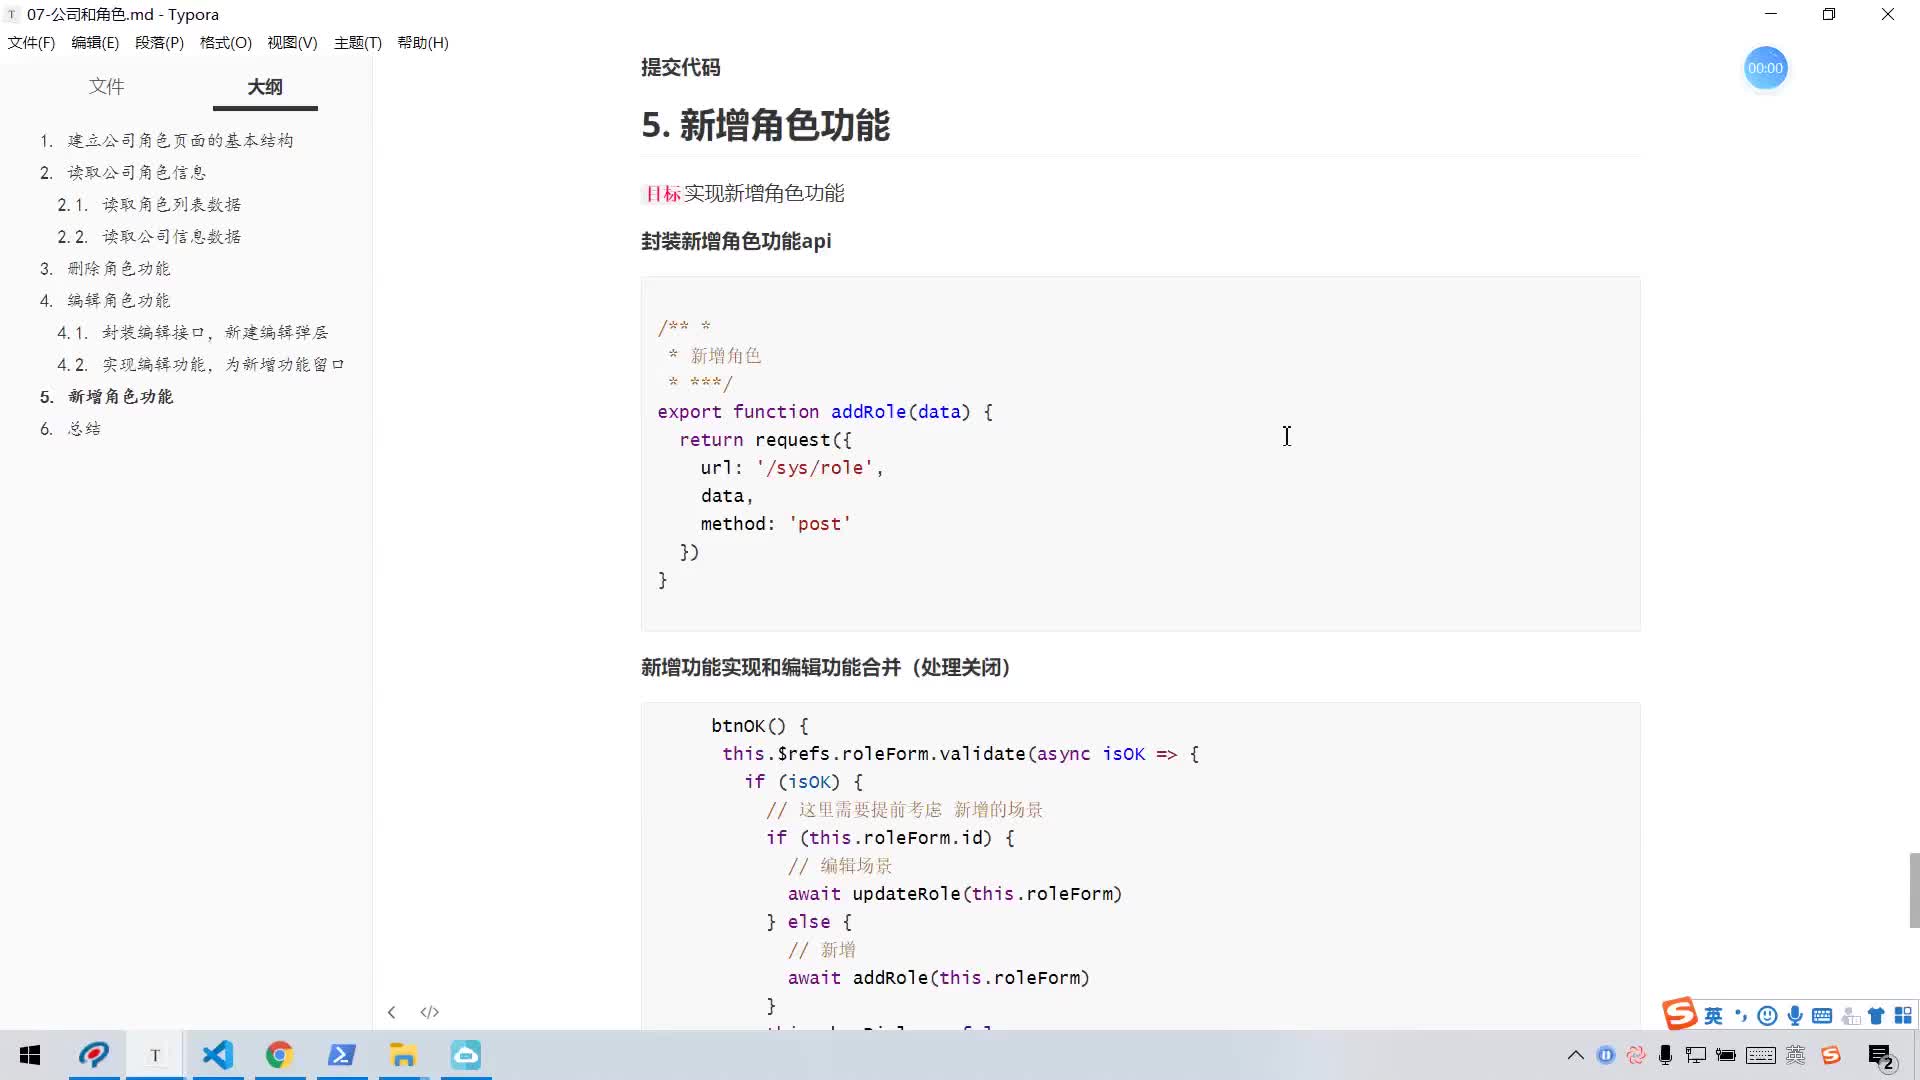
Task: Click the 5. 新增角色功能 heading
Action: (x=765, y=125)
